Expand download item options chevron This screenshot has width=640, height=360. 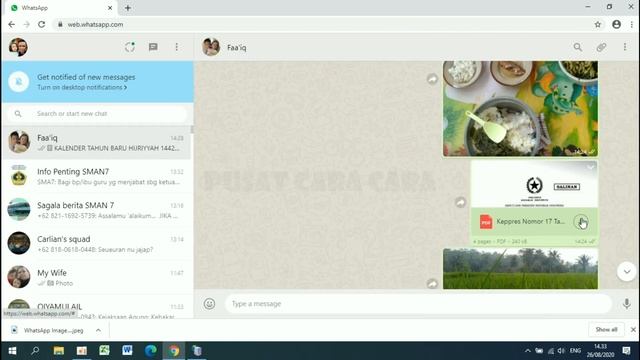[x=98, y=330]
